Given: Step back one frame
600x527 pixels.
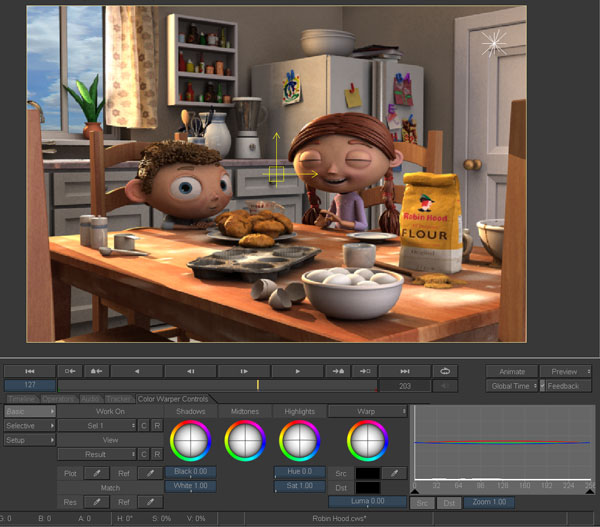Looking at the screenshot, I should click(x=190, y=371).
